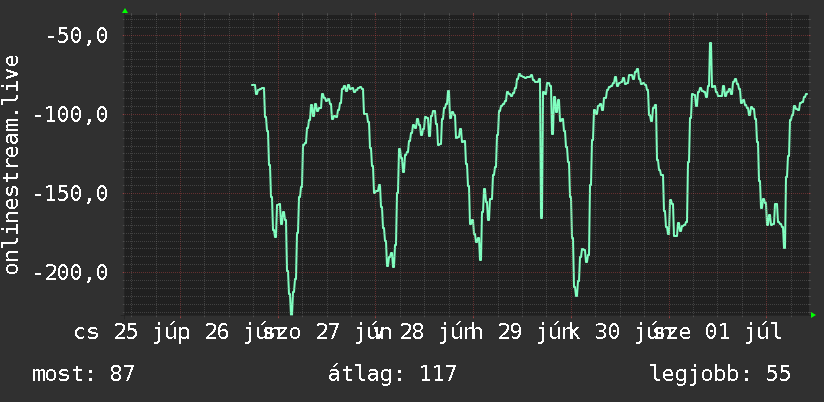This screenshot has width=824, height=402.
Task: Click the right end point of the green line
Action: (807, 94)
